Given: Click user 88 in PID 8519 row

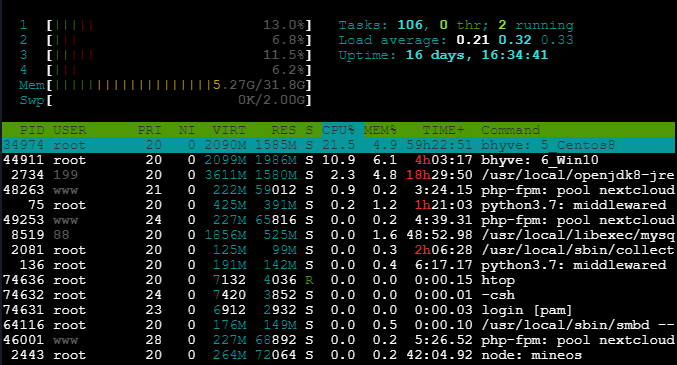Looking at the screenshot, I should tap(61, 235).
